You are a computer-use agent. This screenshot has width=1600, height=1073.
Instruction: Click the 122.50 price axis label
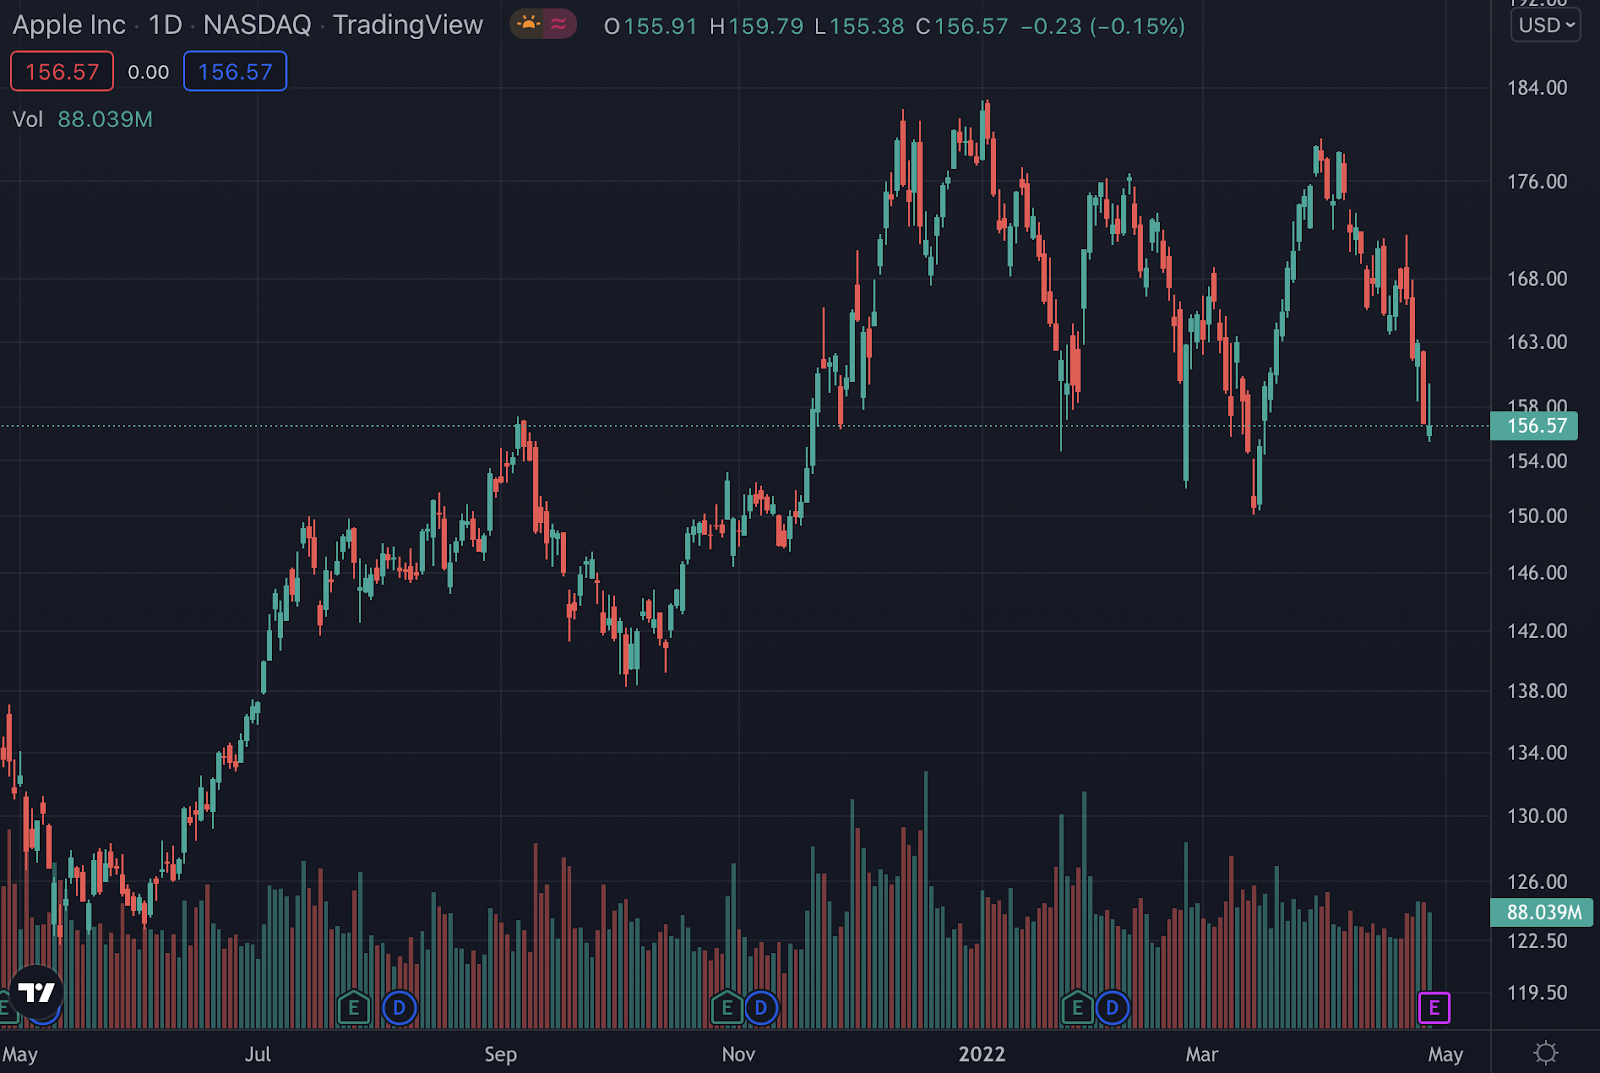pos(1537,941)
